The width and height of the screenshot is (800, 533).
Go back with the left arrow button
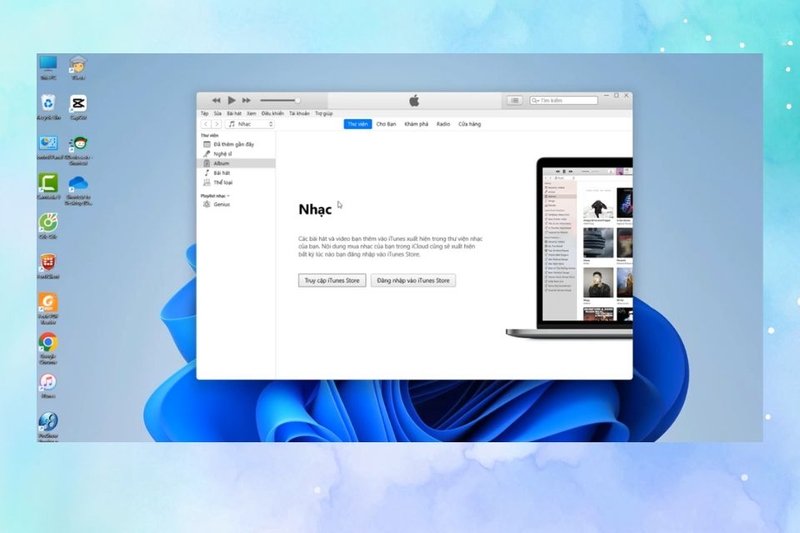pyautogui.click(x=206, y=124)
